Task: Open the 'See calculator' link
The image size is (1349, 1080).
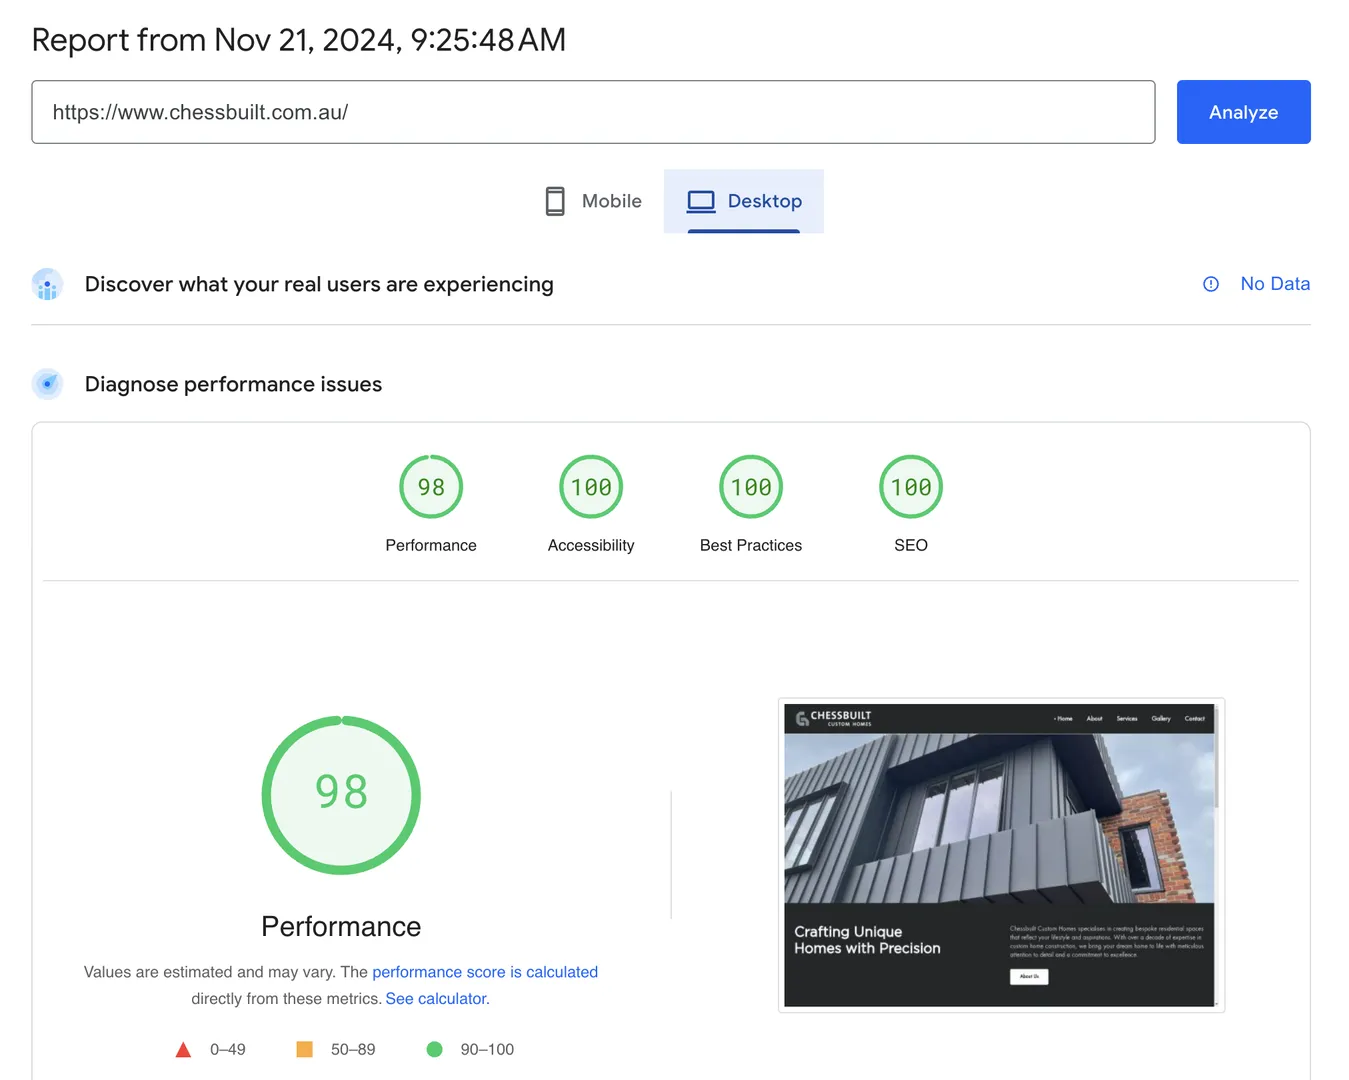Action: pos(437,999)
